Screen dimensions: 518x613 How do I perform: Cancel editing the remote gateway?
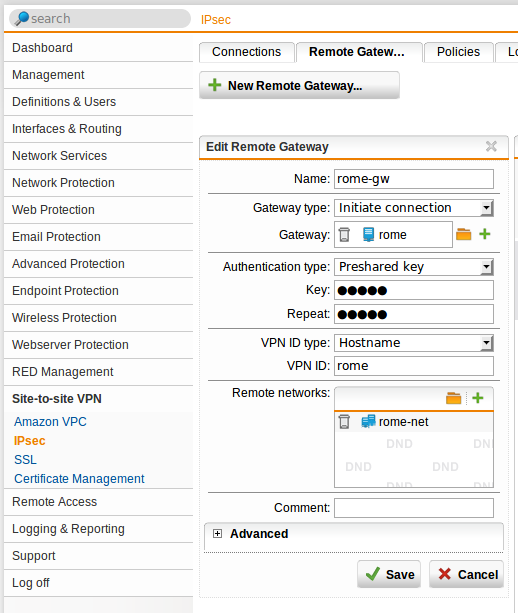[x=466, y=574]
